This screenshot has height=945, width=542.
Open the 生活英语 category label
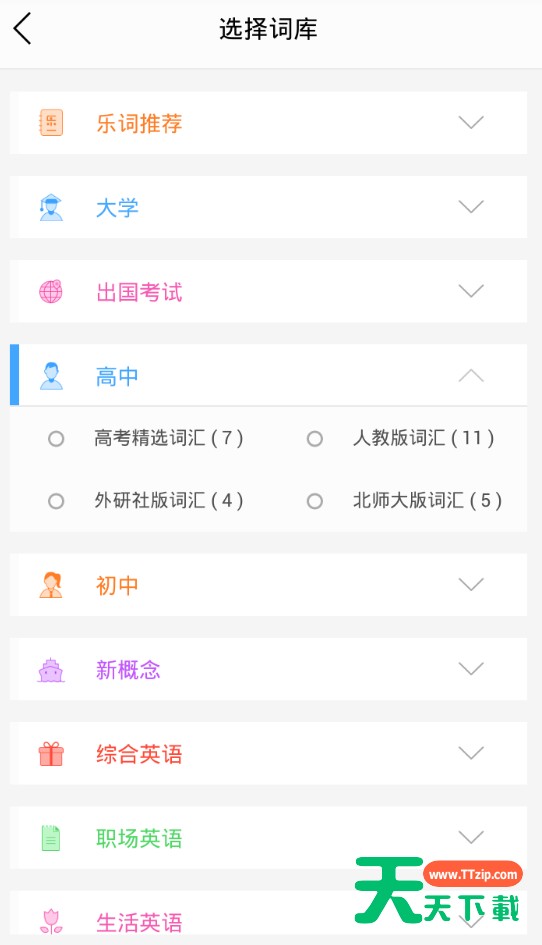pyautogui.click(x=139, y=923)
